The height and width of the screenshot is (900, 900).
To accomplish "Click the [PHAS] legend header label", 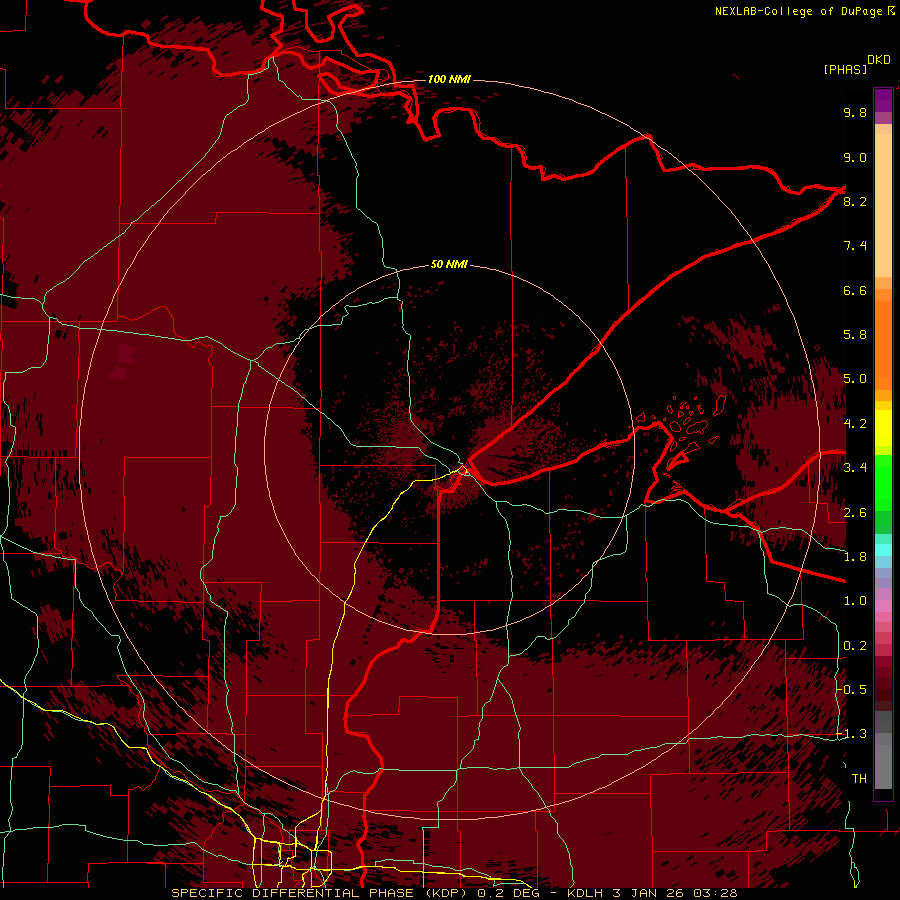I will click(845, 69).
